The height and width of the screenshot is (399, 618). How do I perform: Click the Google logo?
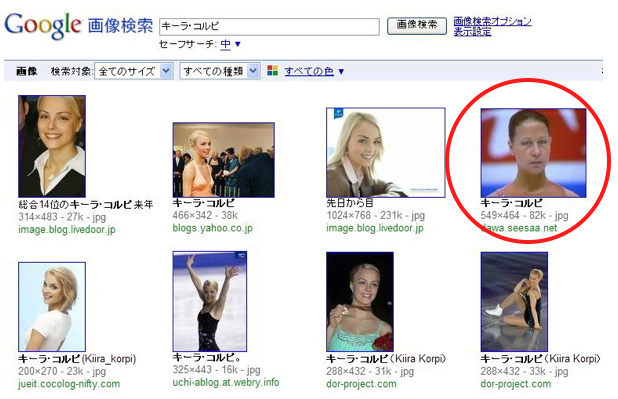click(x=43, y=25)
